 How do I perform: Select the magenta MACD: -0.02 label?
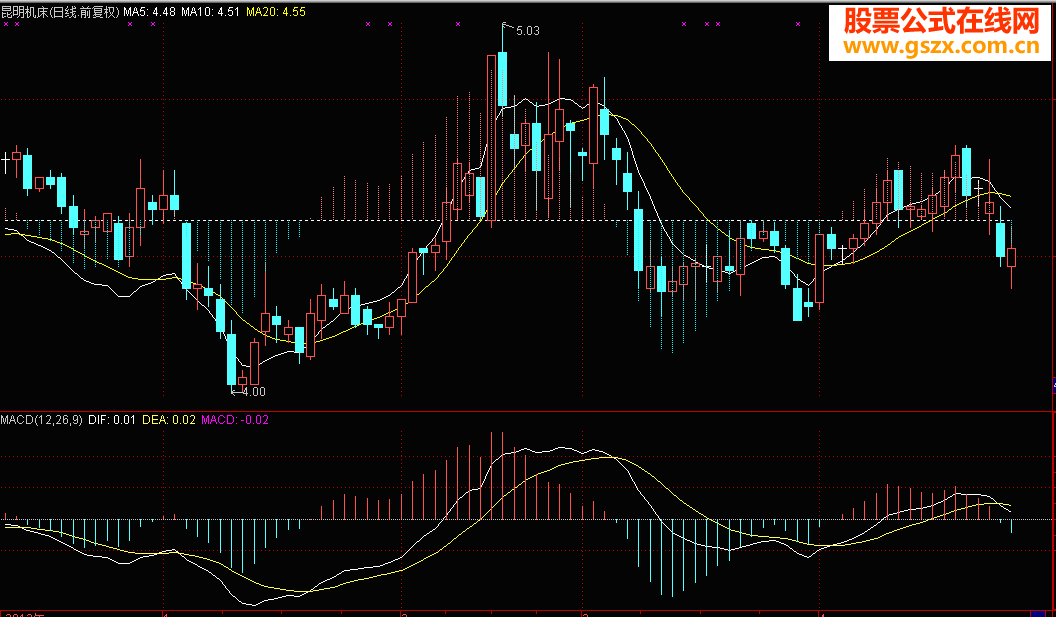click(235, 420)
